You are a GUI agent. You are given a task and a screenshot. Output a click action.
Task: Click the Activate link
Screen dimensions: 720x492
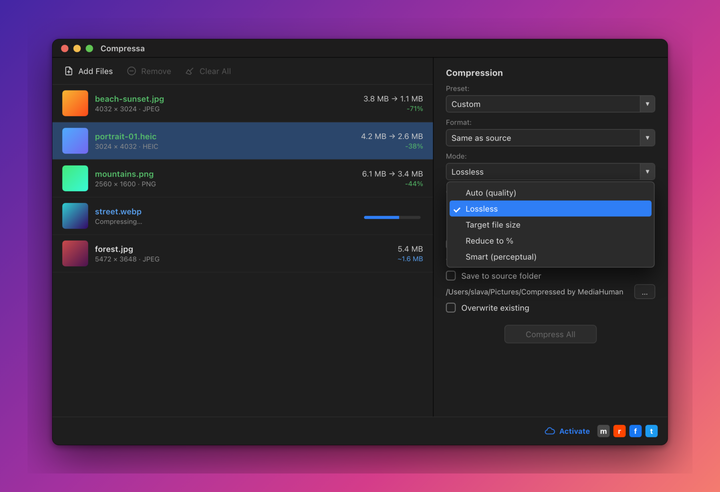tap(574, 431)
